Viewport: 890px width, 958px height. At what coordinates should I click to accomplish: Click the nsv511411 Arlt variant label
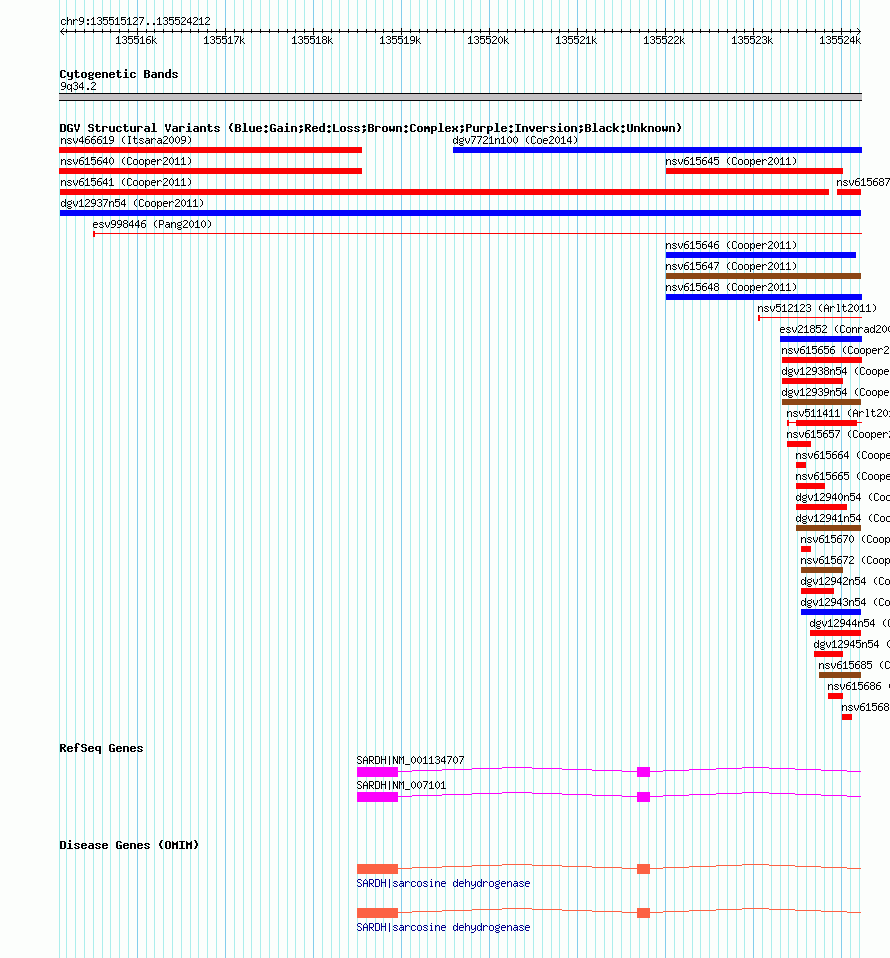(x=838, y=413)
